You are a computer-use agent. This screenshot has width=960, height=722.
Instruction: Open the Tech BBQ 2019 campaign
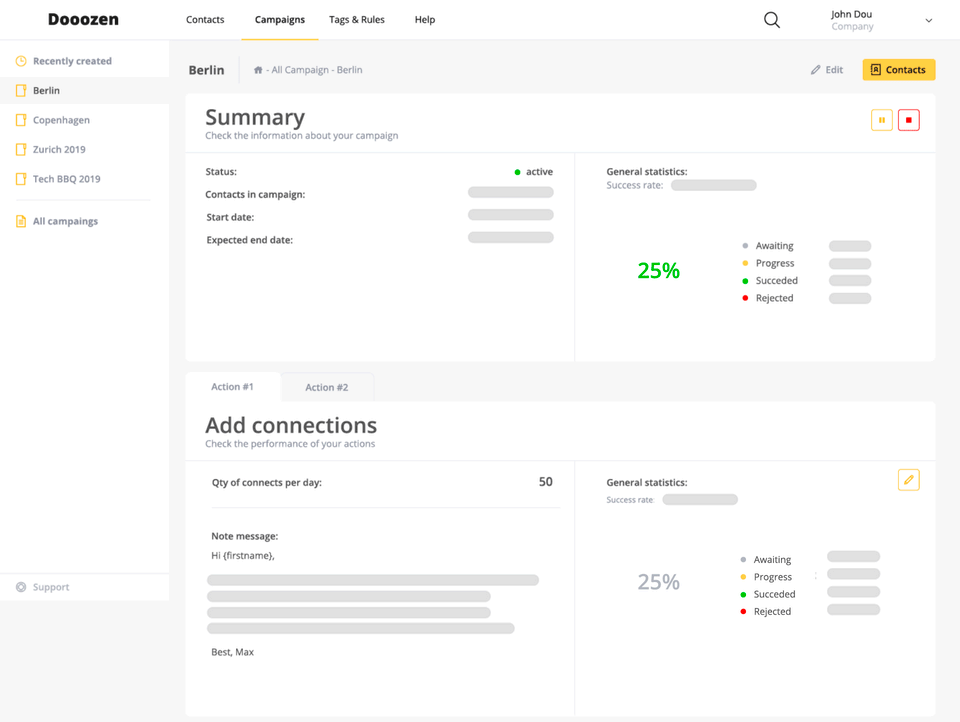67,179
